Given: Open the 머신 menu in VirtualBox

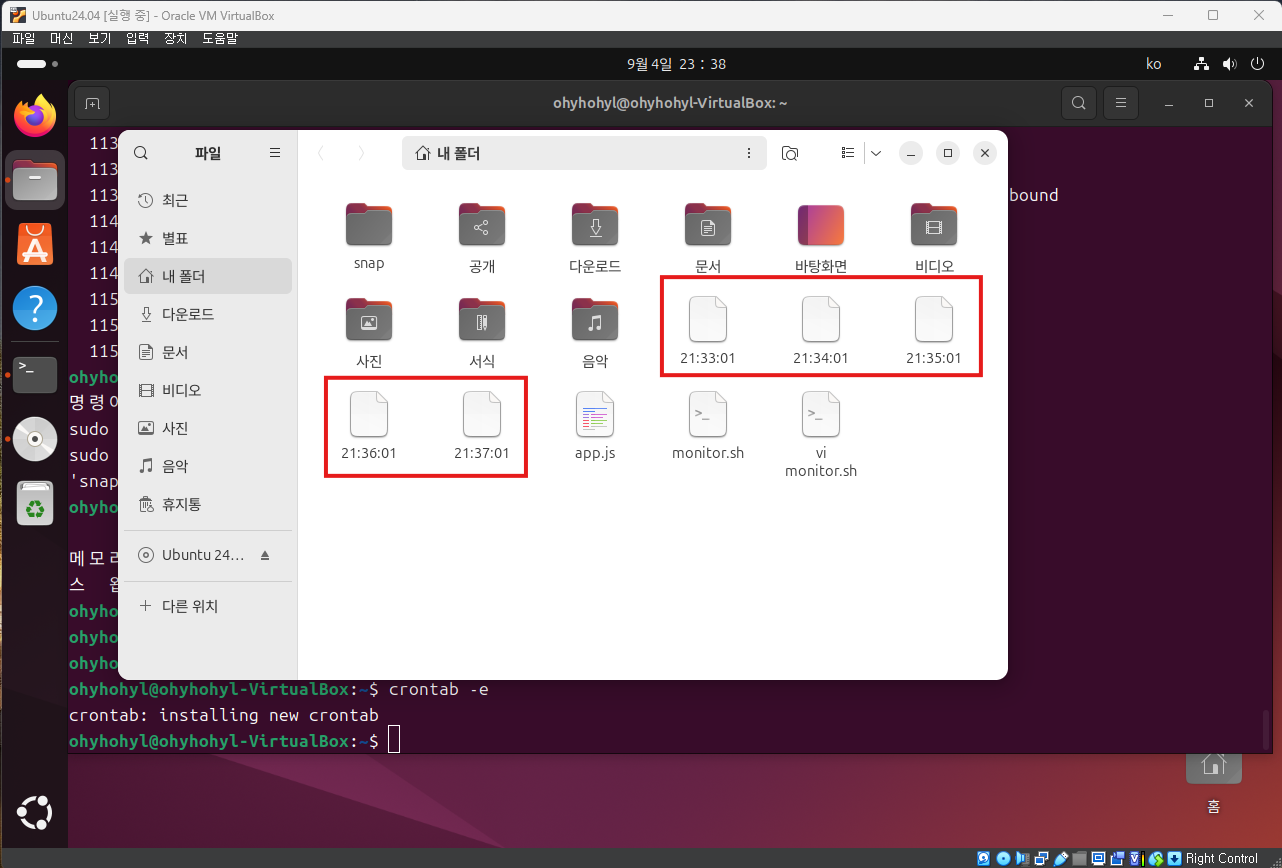Looking at the screenshot, I should (x=62, y=38).
